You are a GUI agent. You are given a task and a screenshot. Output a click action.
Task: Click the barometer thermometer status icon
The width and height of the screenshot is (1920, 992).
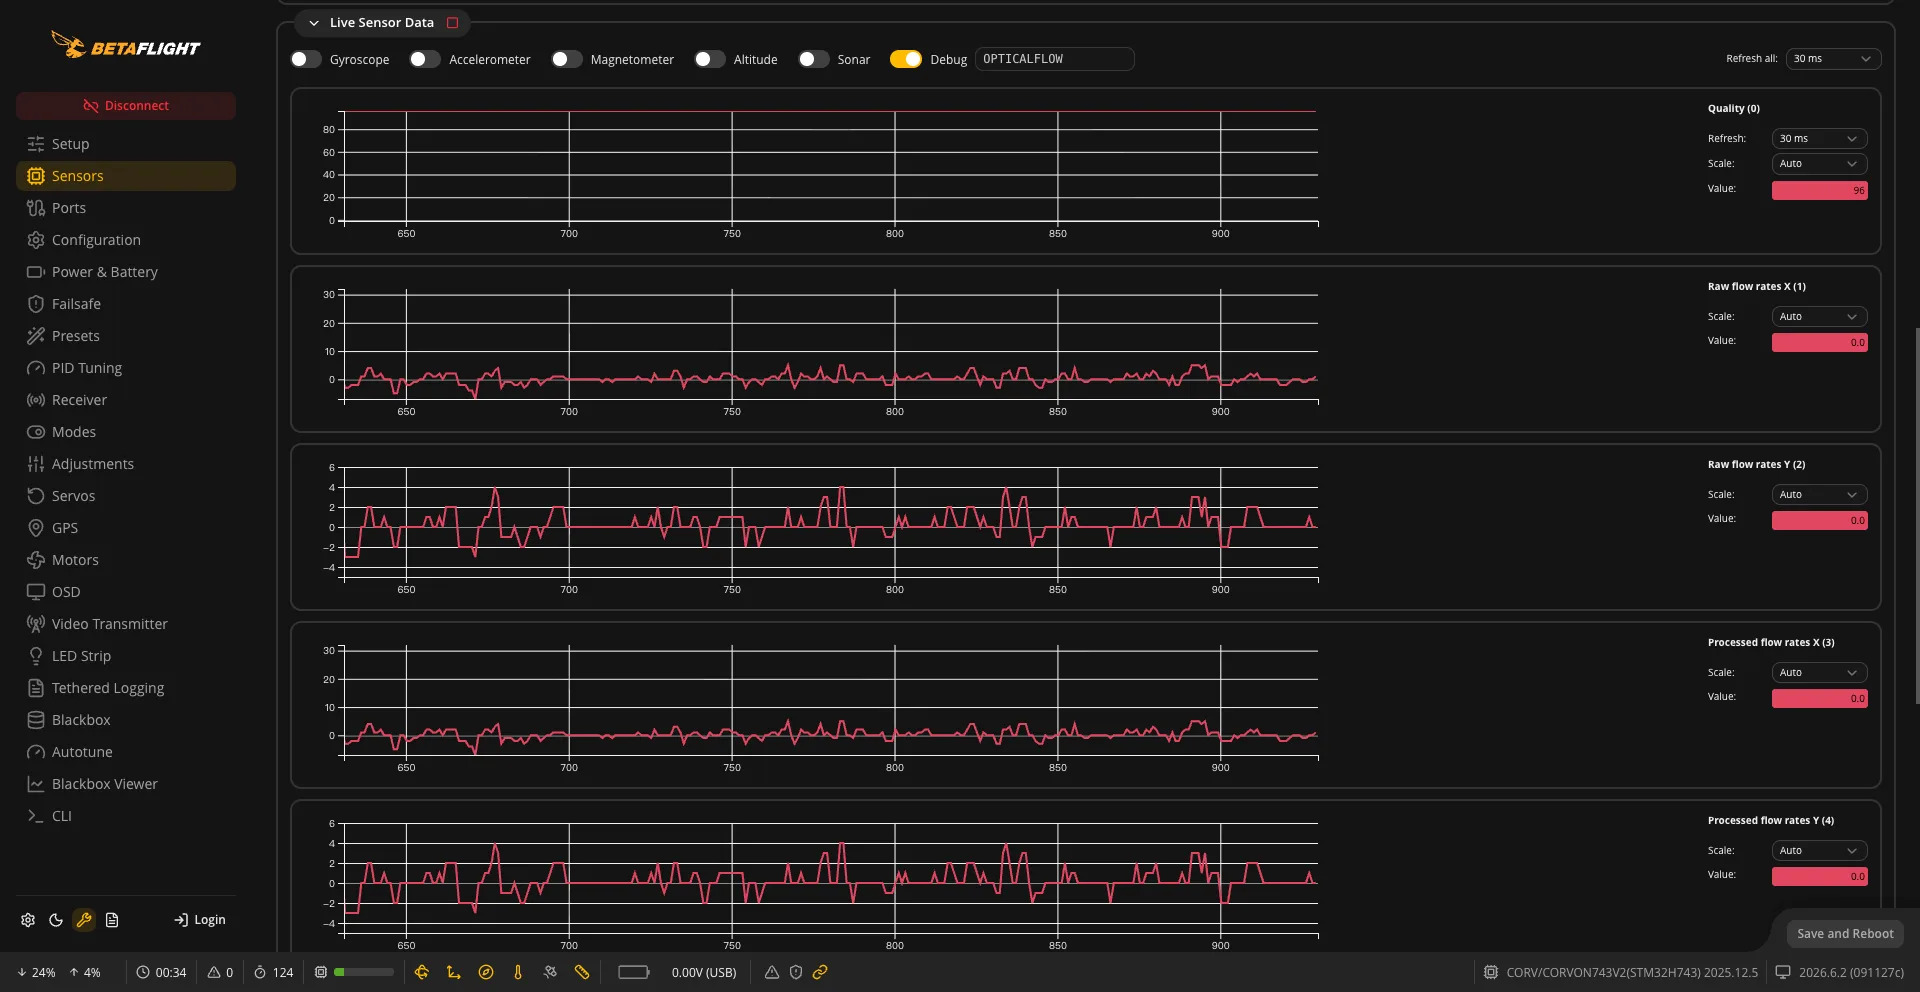tap(518, 972)
